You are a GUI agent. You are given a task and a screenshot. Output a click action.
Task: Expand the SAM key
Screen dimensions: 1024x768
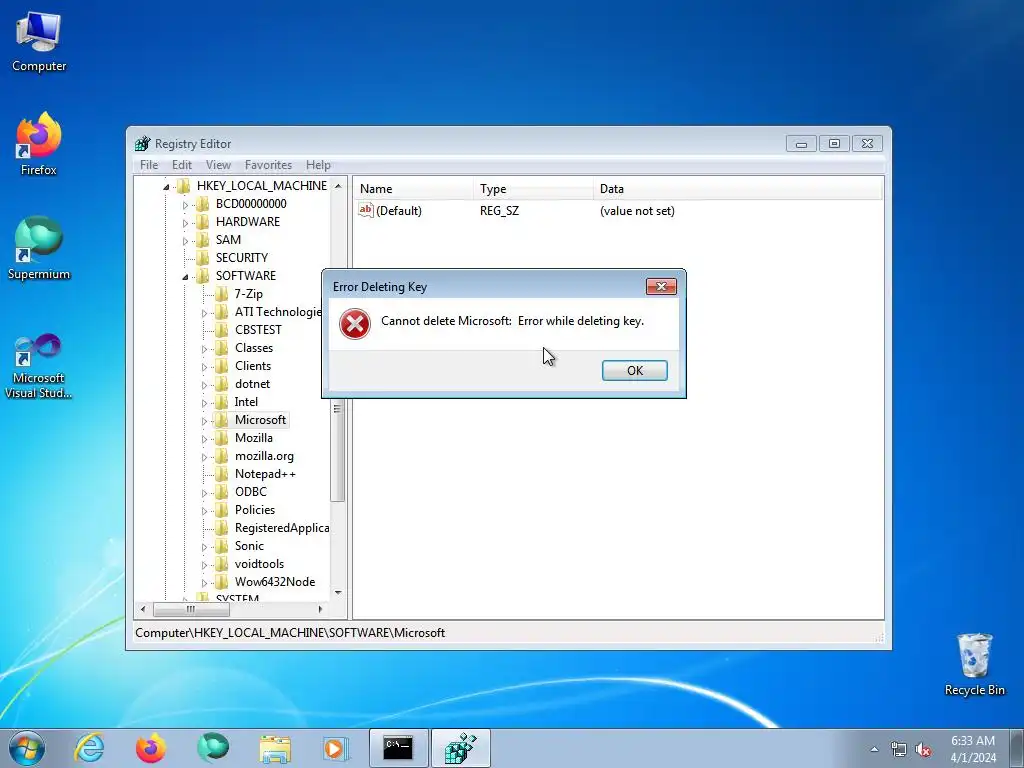[x=185, y=241]
